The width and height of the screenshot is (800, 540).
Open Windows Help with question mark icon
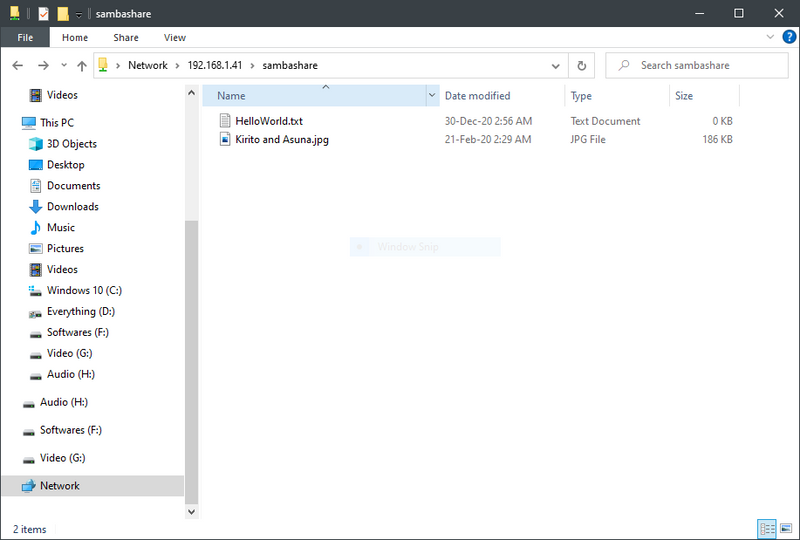coord(789,37)
